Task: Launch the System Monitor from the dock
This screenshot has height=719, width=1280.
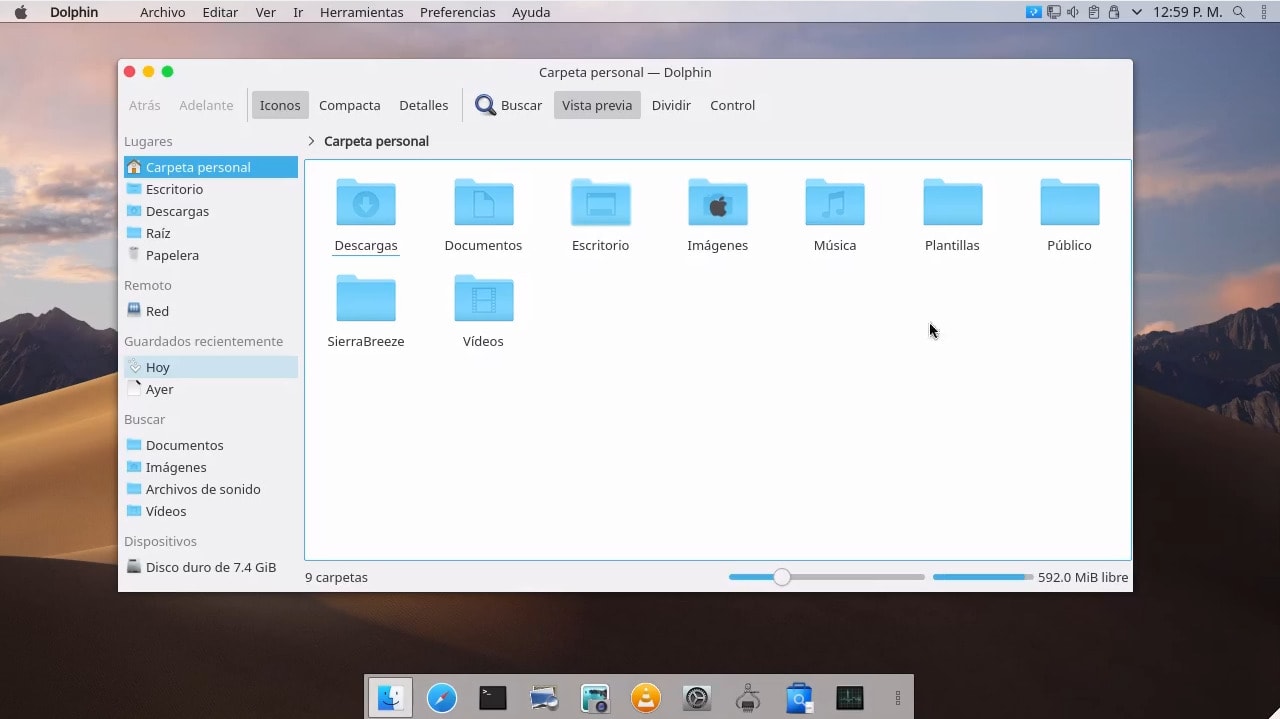Action: pyautogui.click(x=850, y=697)
